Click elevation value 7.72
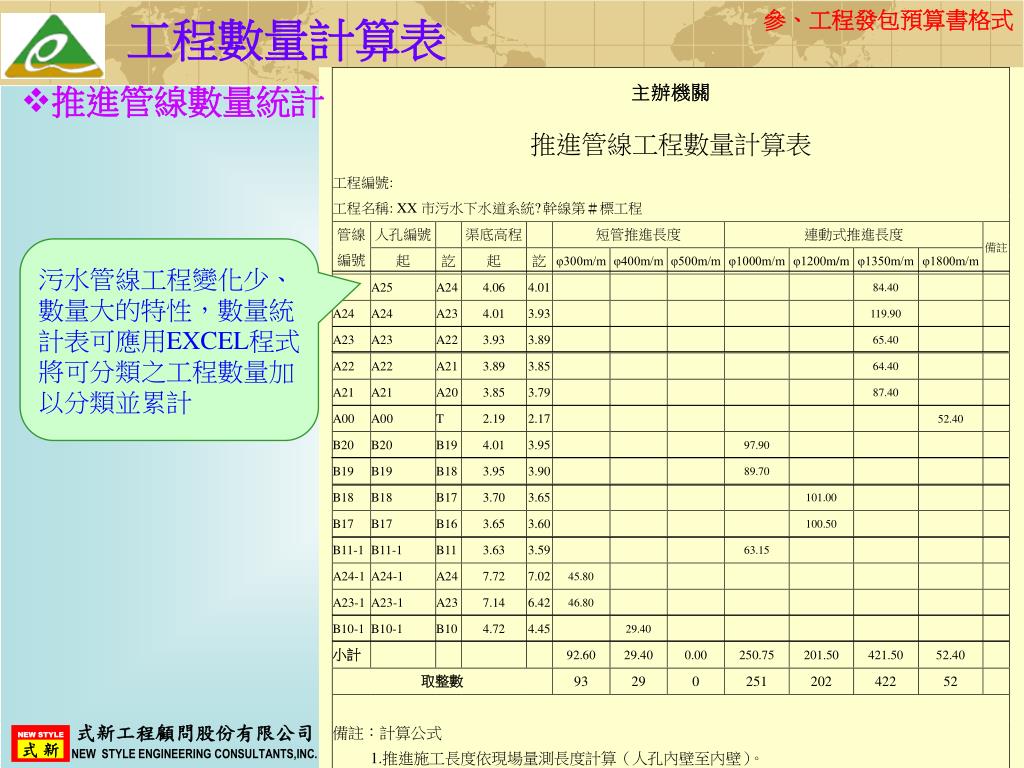Screen dimensions: 1024x768 pyautogui.click(x=493, y=576)
